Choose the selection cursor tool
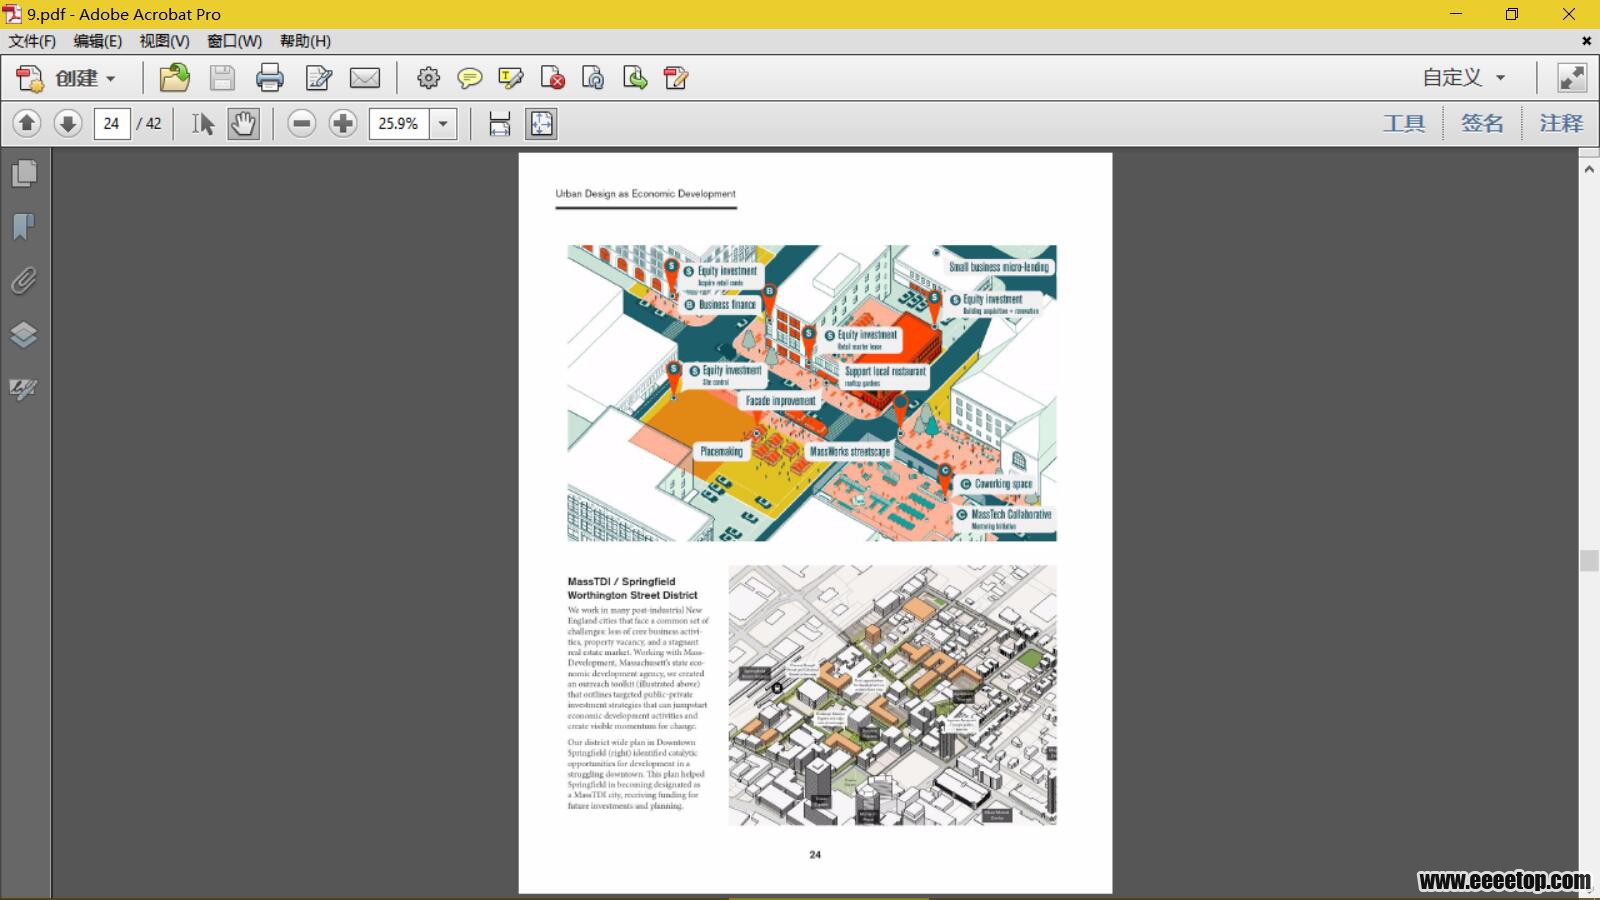1600x900 pixels. point(203,124)
